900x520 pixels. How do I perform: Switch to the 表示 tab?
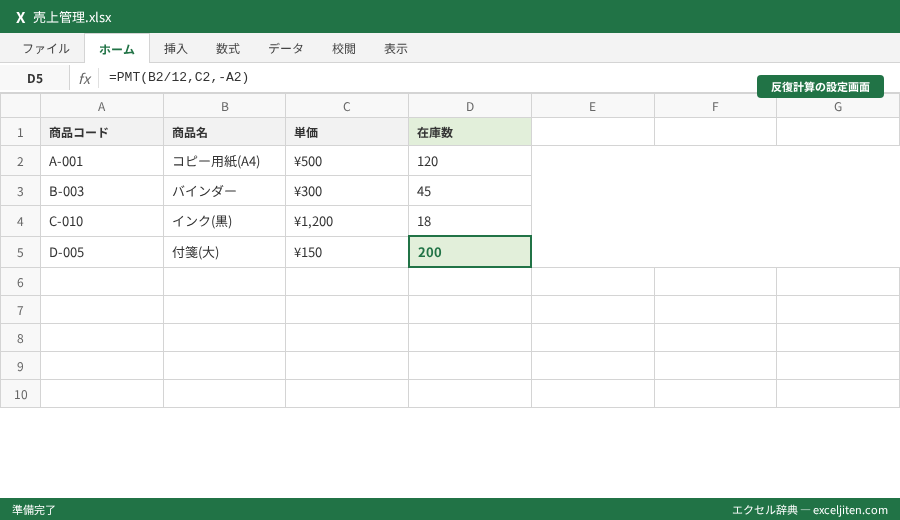click(396, 49)
